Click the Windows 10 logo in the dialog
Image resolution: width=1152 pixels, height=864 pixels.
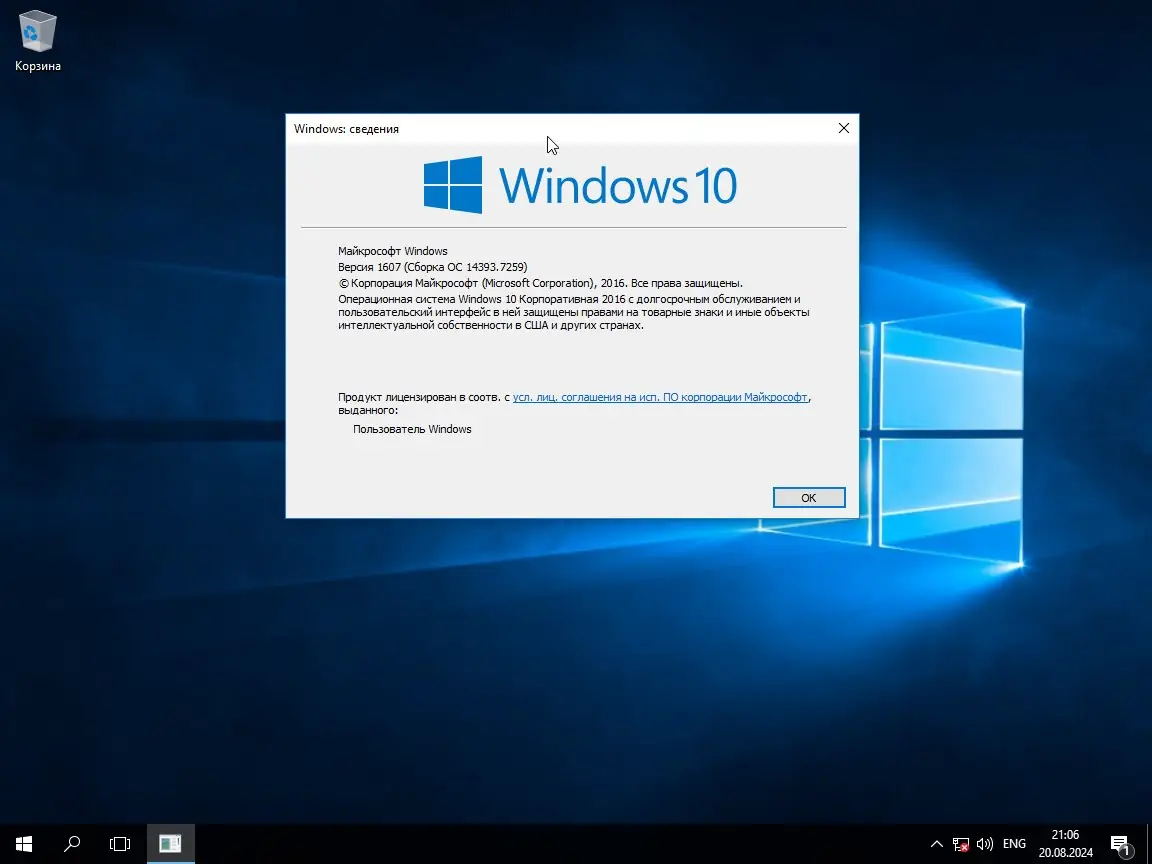pyautogui.click(x=580, y=185)
